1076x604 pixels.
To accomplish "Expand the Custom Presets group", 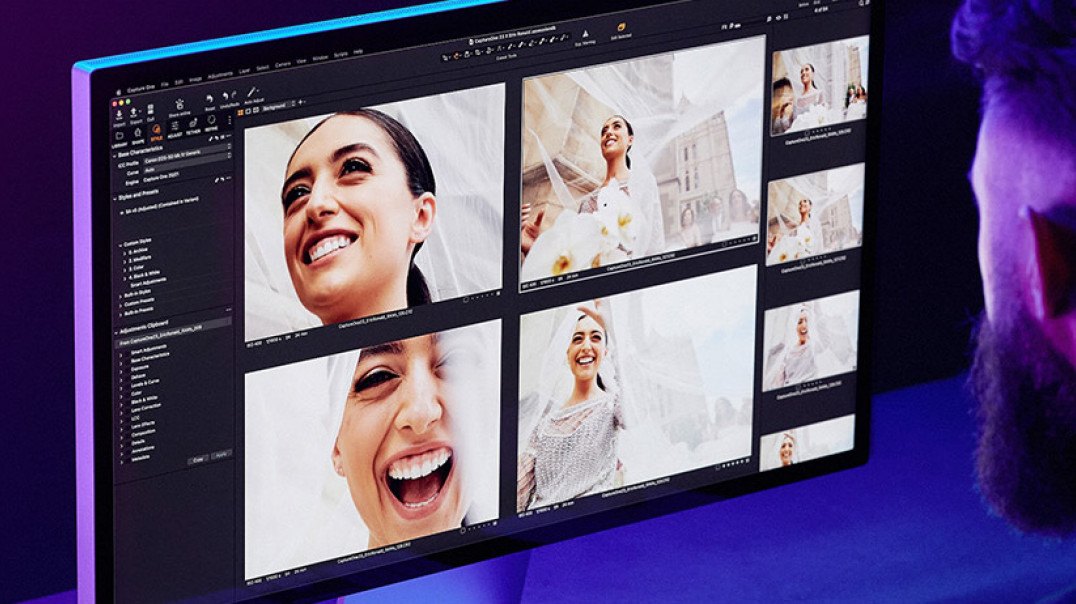I will click(121, 304).
